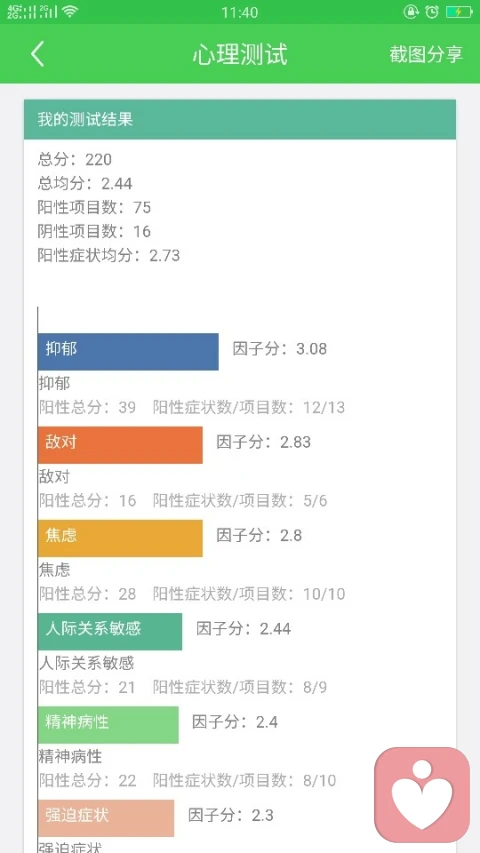This screenshot has height=853, width=480.
Task: Tap the 阳性症状均分：2.73 line
Action: (109, 255)
